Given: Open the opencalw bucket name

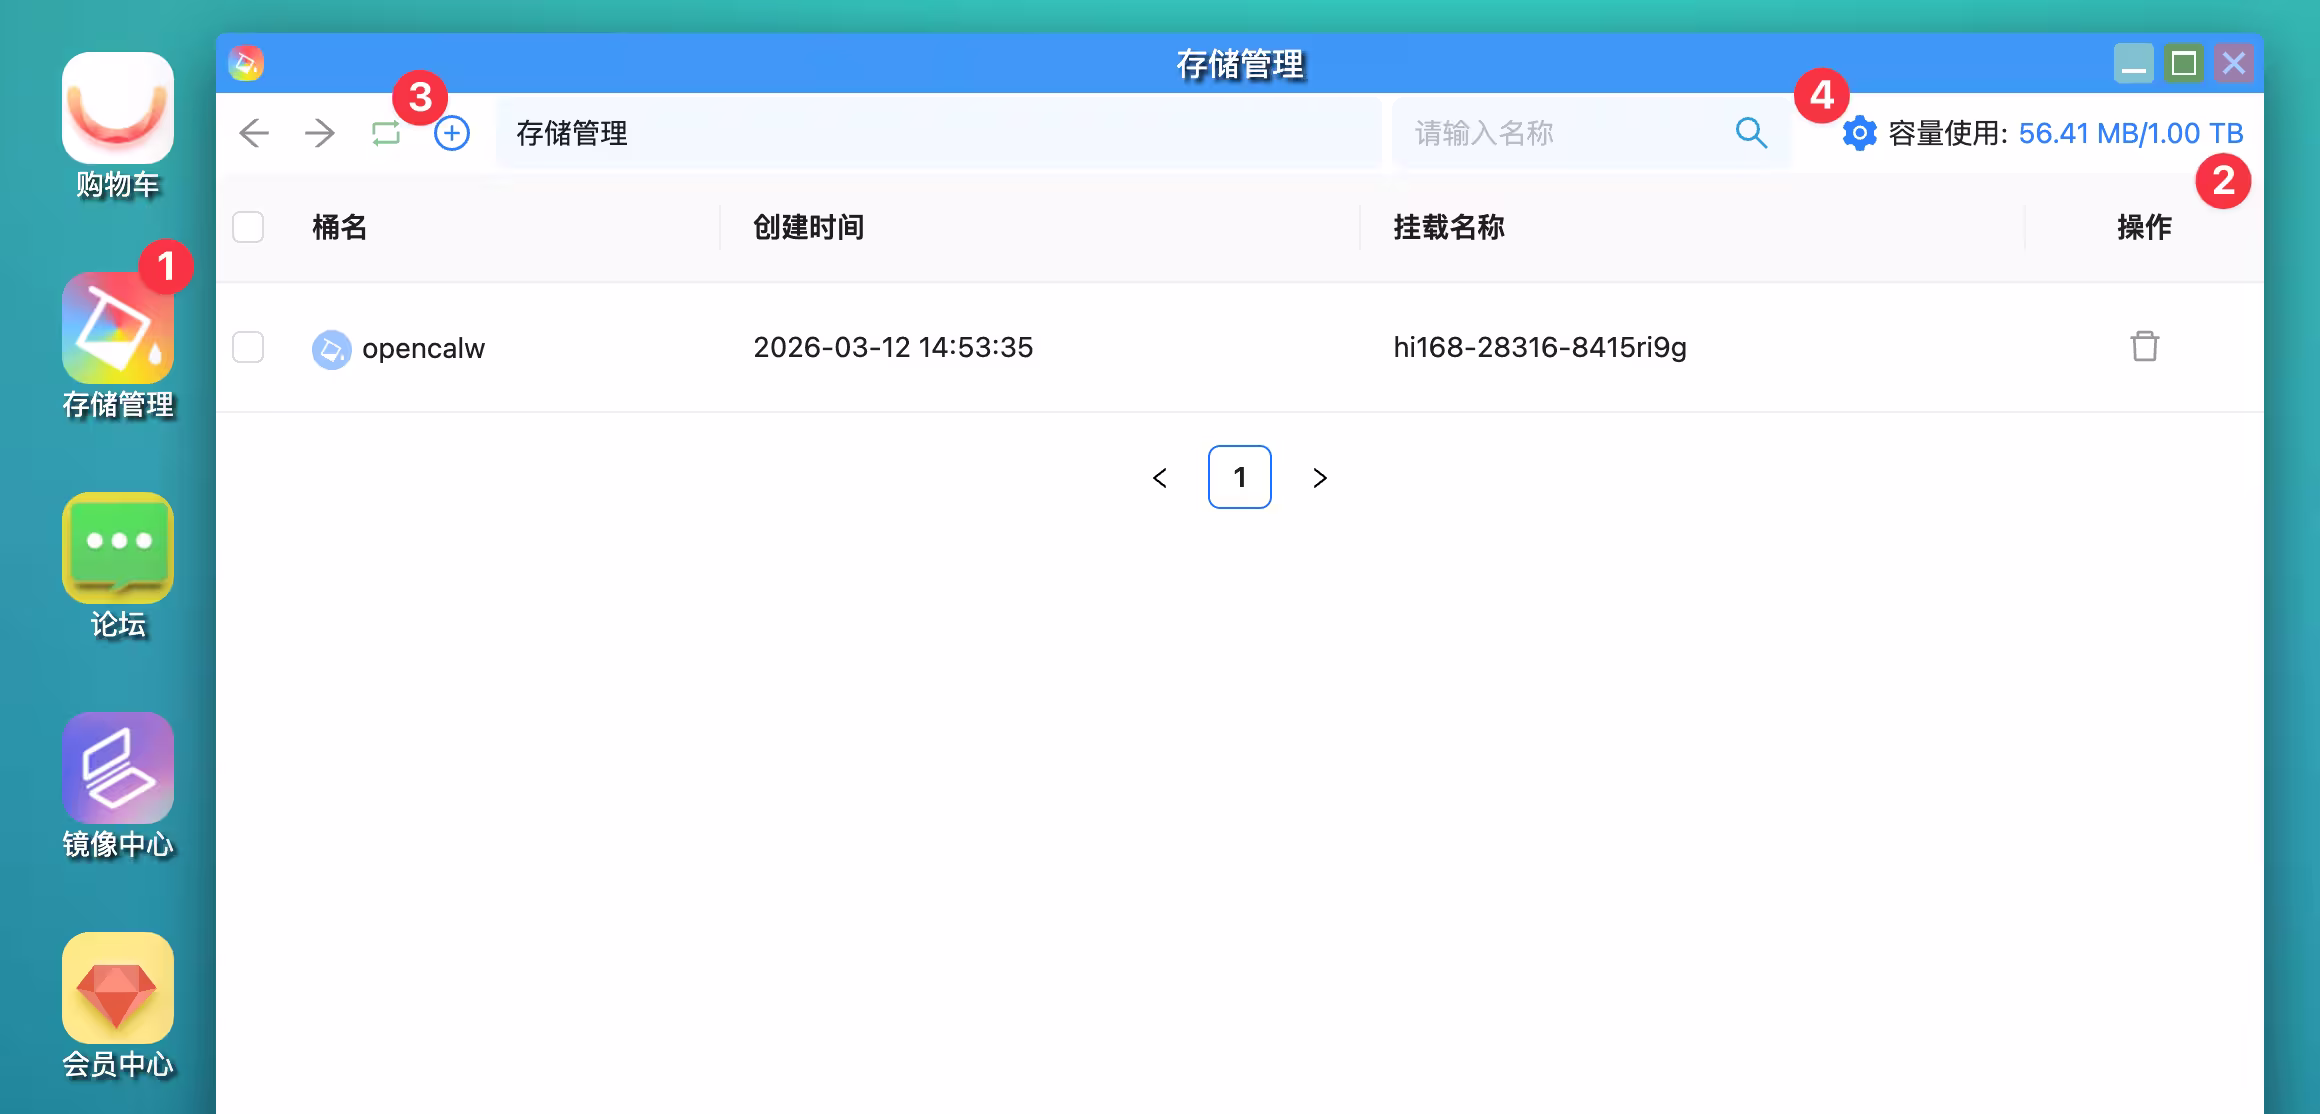Looking at the screenshot, I should pos(424,348).
